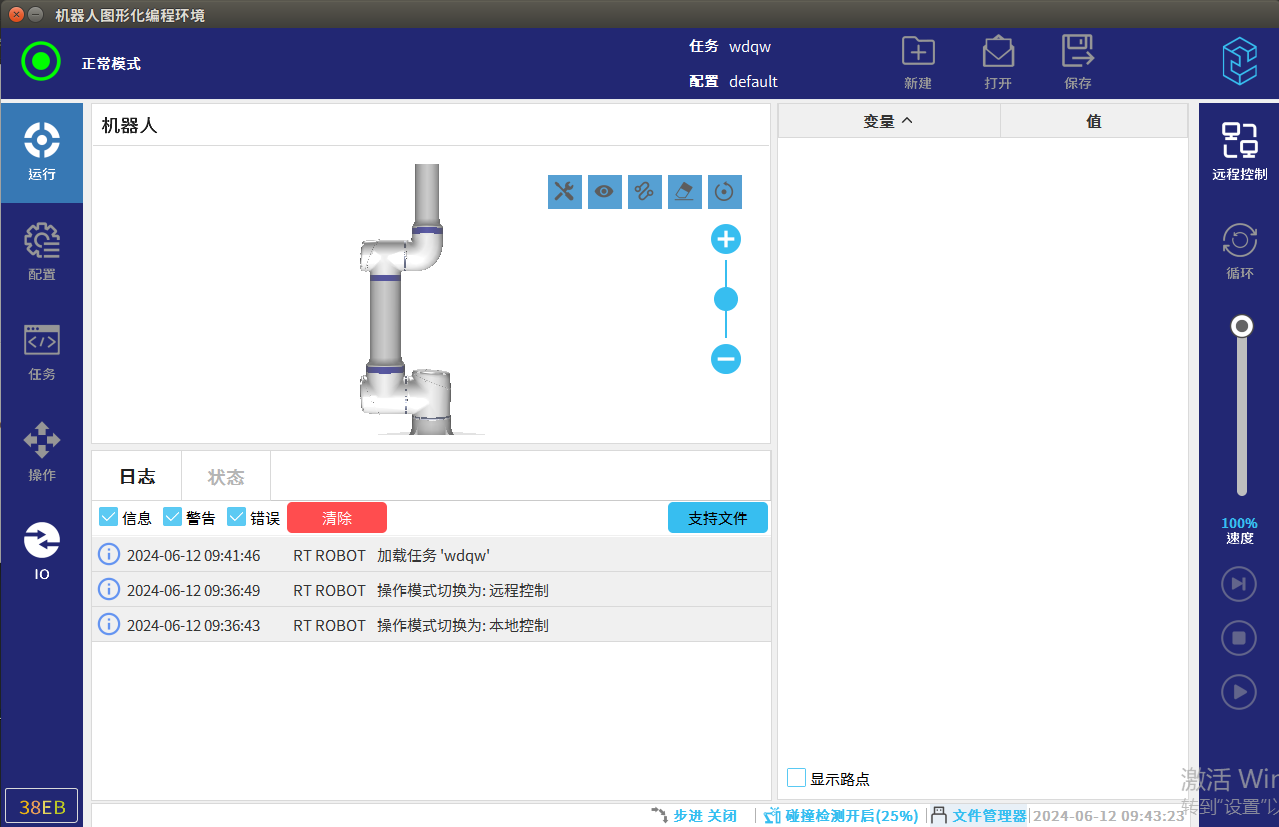This screenshot has height=827, width=1279.
Task: Open the 运行 (Run) sidebar panel
Action: (41, 152)
